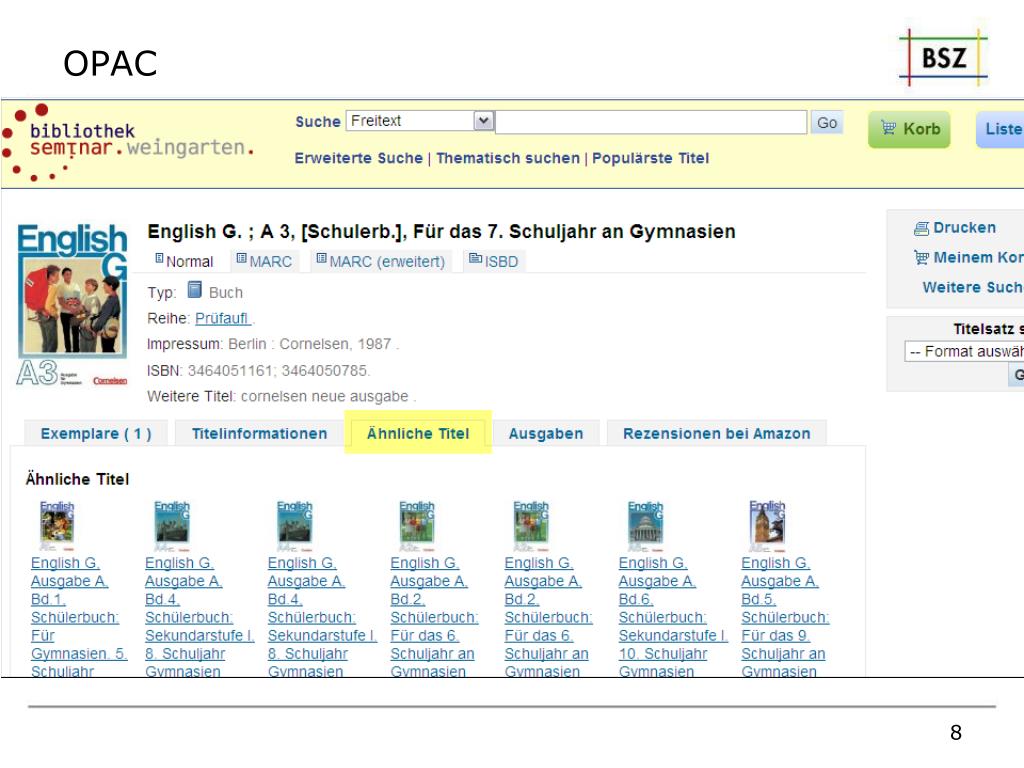Open Weitere Suche link
This screenshot has width=1024, height=768.
coord(972,287)
